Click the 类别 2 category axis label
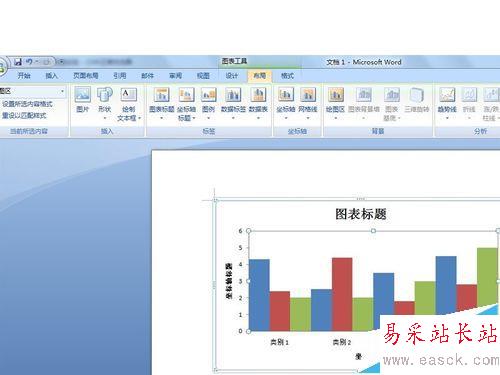This screenshot has height=375, width=500. tap(342, 342)
